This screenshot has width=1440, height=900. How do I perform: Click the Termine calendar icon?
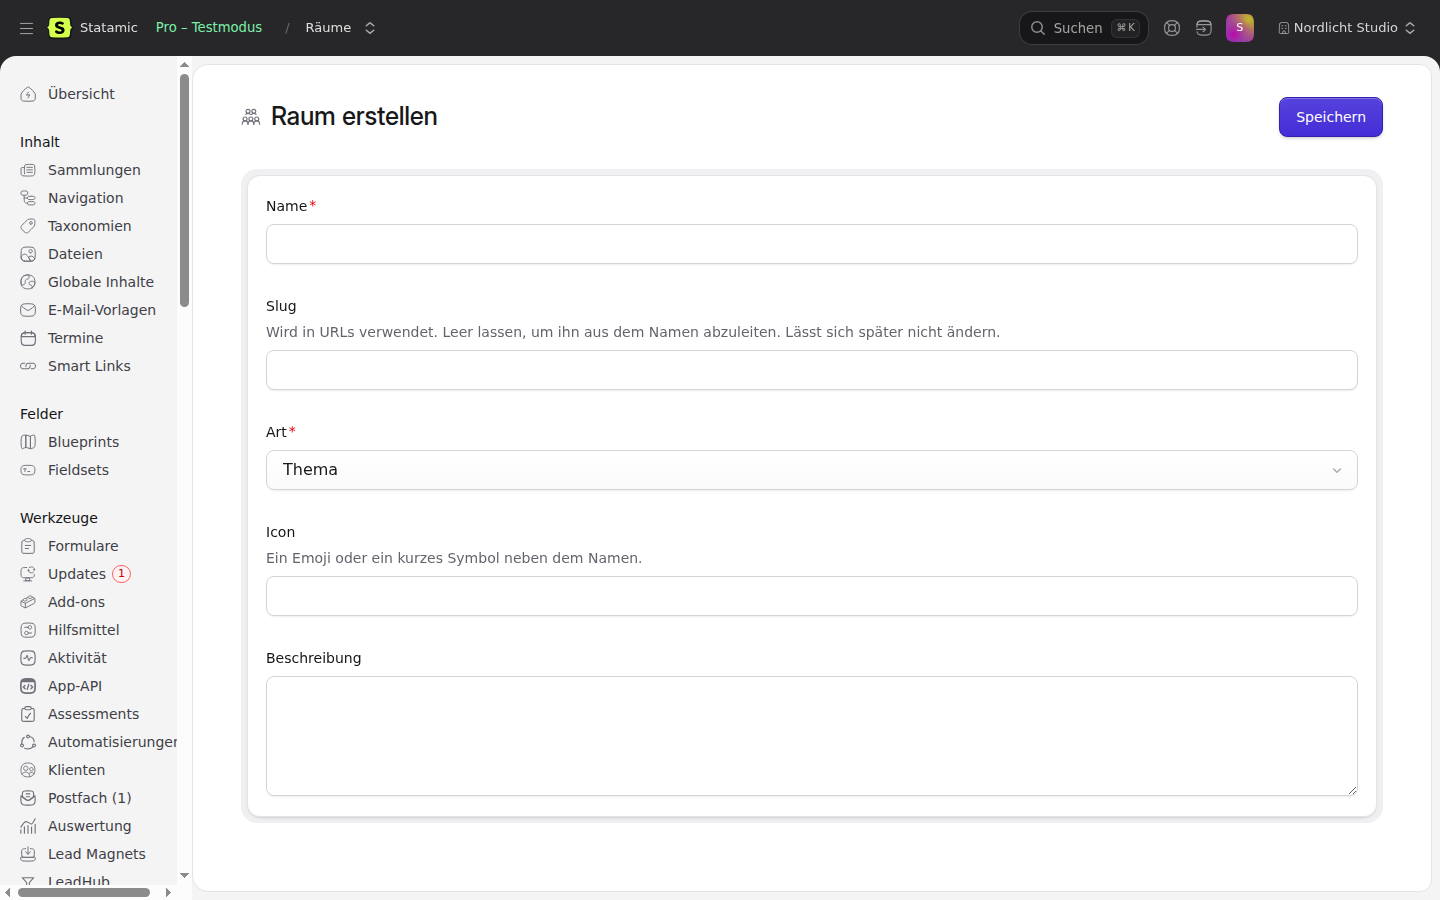point(28,338)
